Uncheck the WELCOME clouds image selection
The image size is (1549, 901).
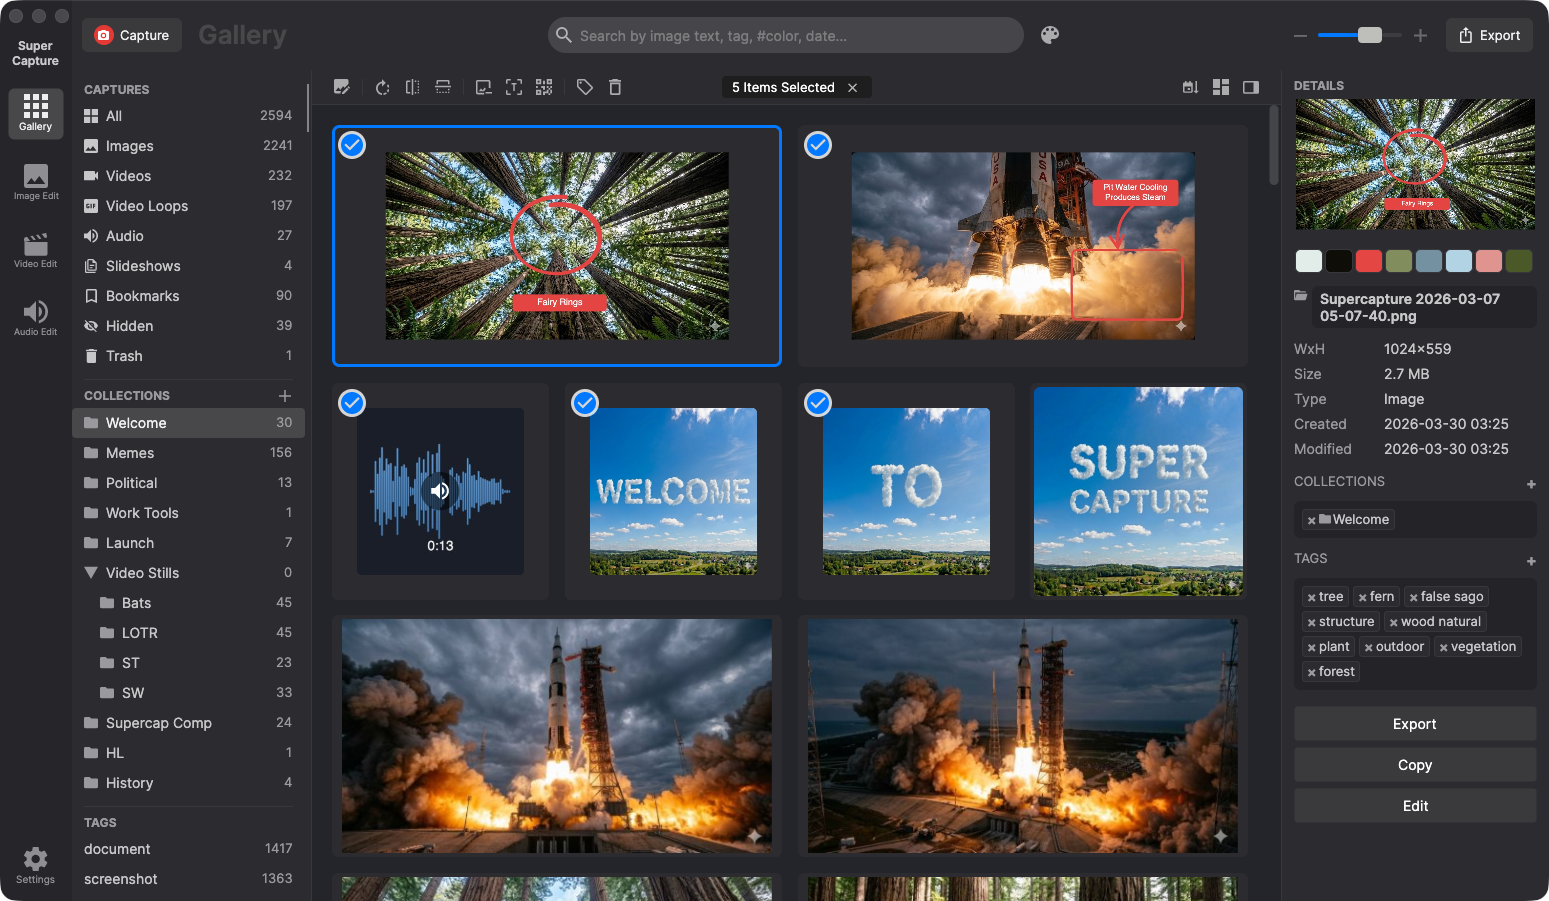coord(585,403)
